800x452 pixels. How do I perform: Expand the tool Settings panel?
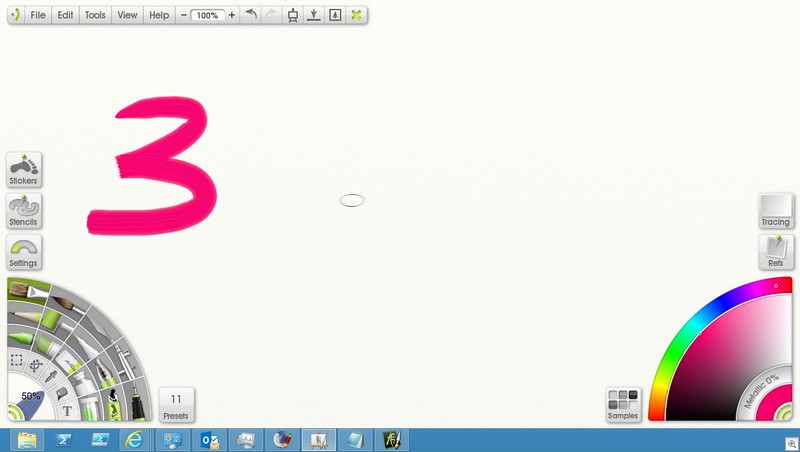tap(23, 252)
